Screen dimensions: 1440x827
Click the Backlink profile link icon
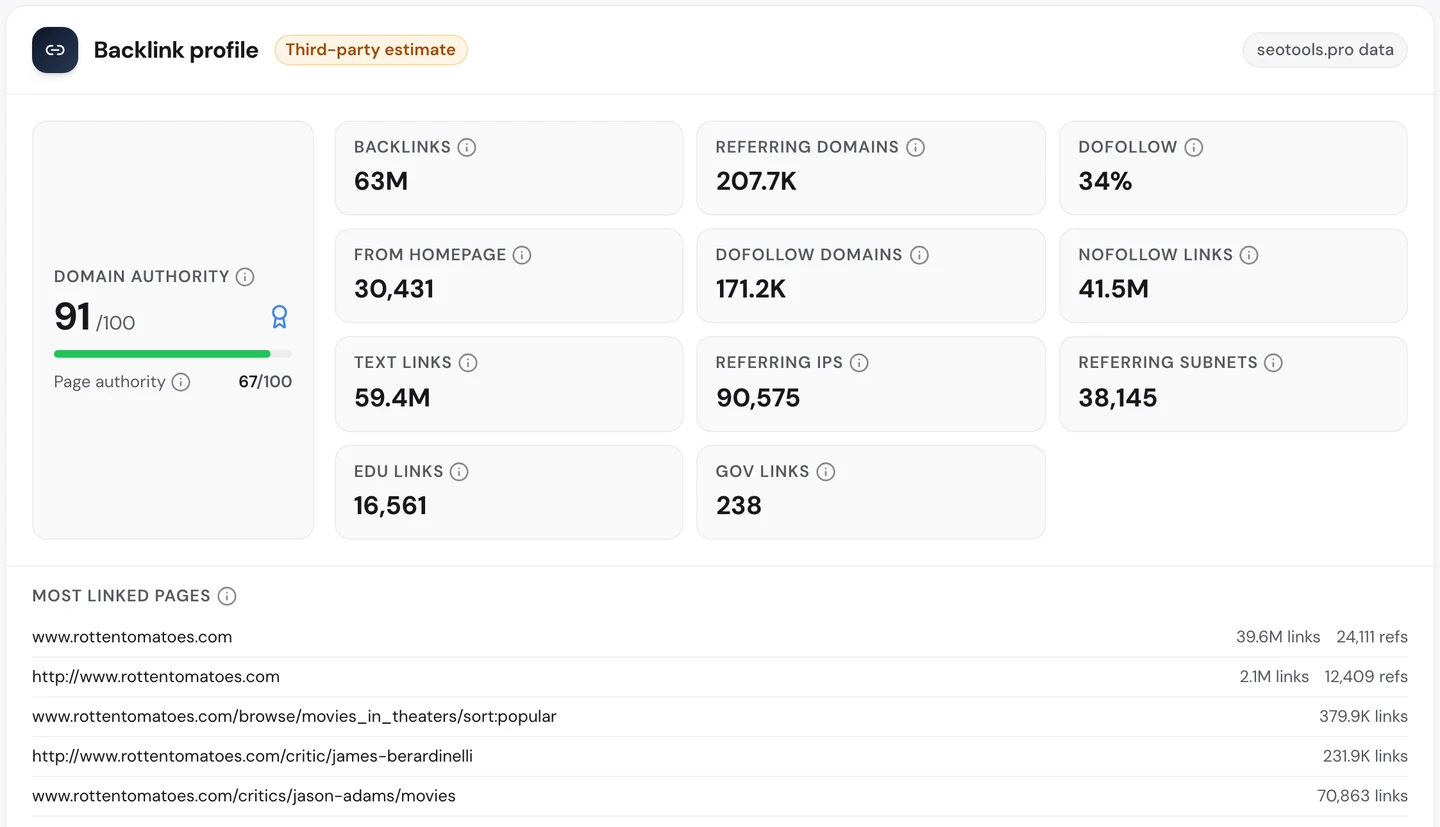(55, 50)
